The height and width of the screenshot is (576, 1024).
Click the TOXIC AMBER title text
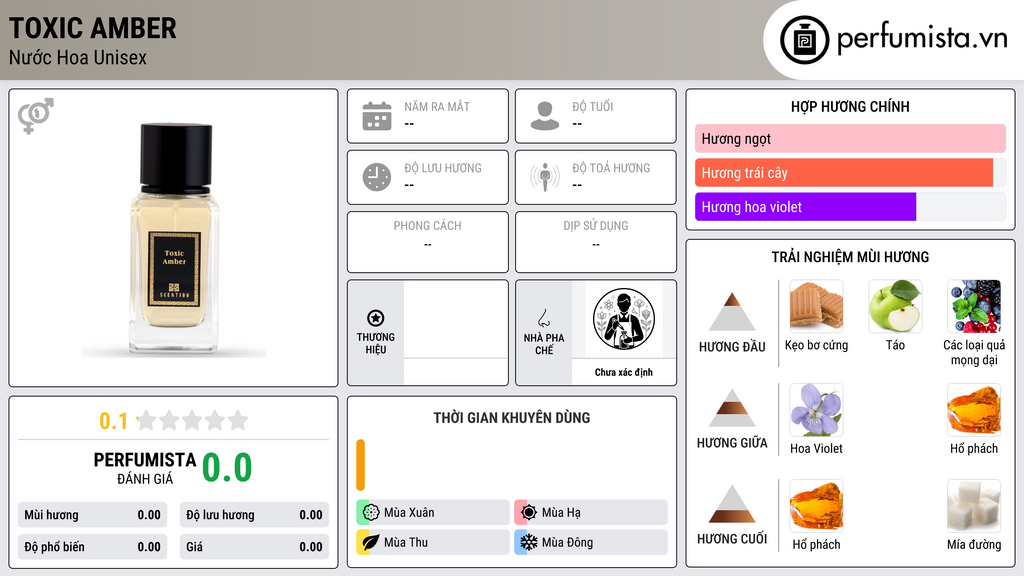pyautogui.click(x=93, y=28)
